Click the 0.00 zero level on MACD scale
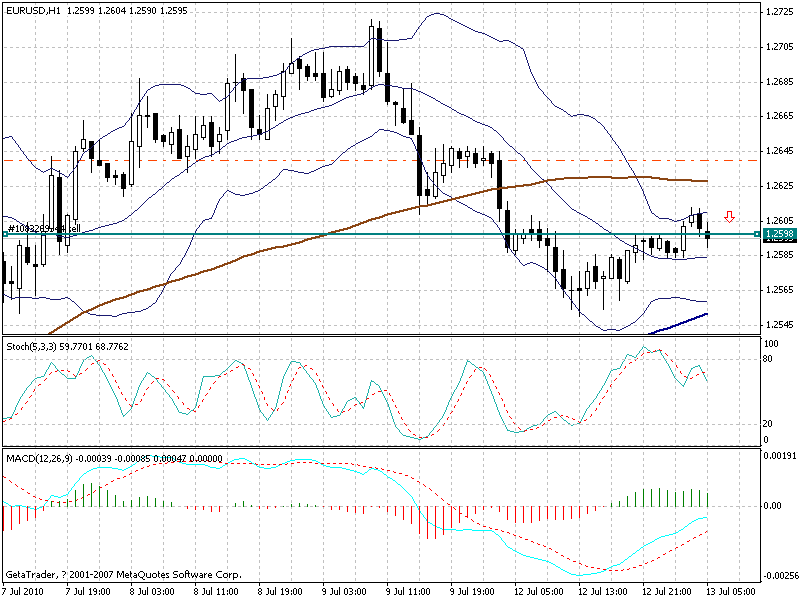Viewport: 800px width, 600px height. click(772, 506)
